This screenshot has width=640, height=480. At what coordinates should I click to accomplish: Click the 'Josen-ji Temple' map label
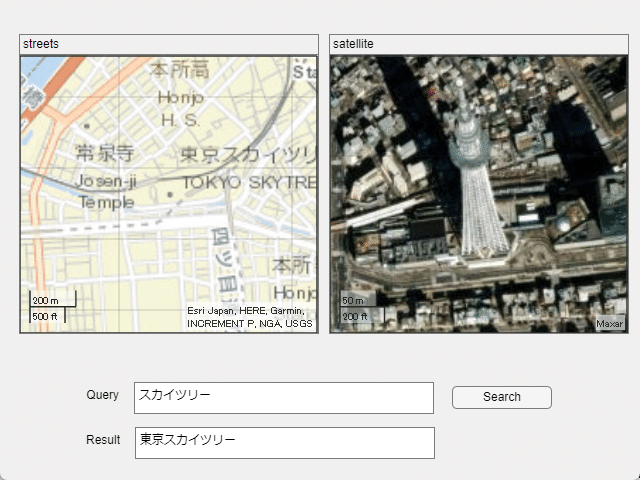click(x=106, y=191)
